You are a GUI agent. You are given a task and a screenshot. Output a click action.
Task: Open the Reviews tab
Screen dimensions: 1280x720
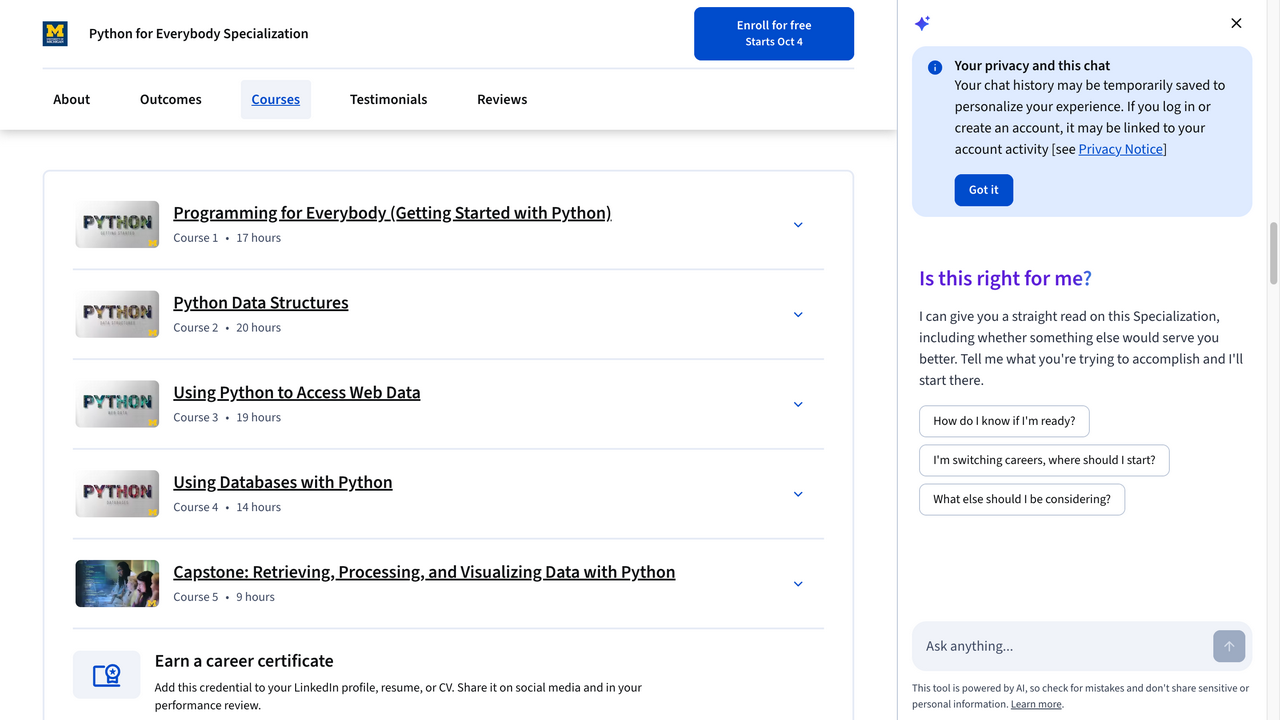(x=502, y=99)
